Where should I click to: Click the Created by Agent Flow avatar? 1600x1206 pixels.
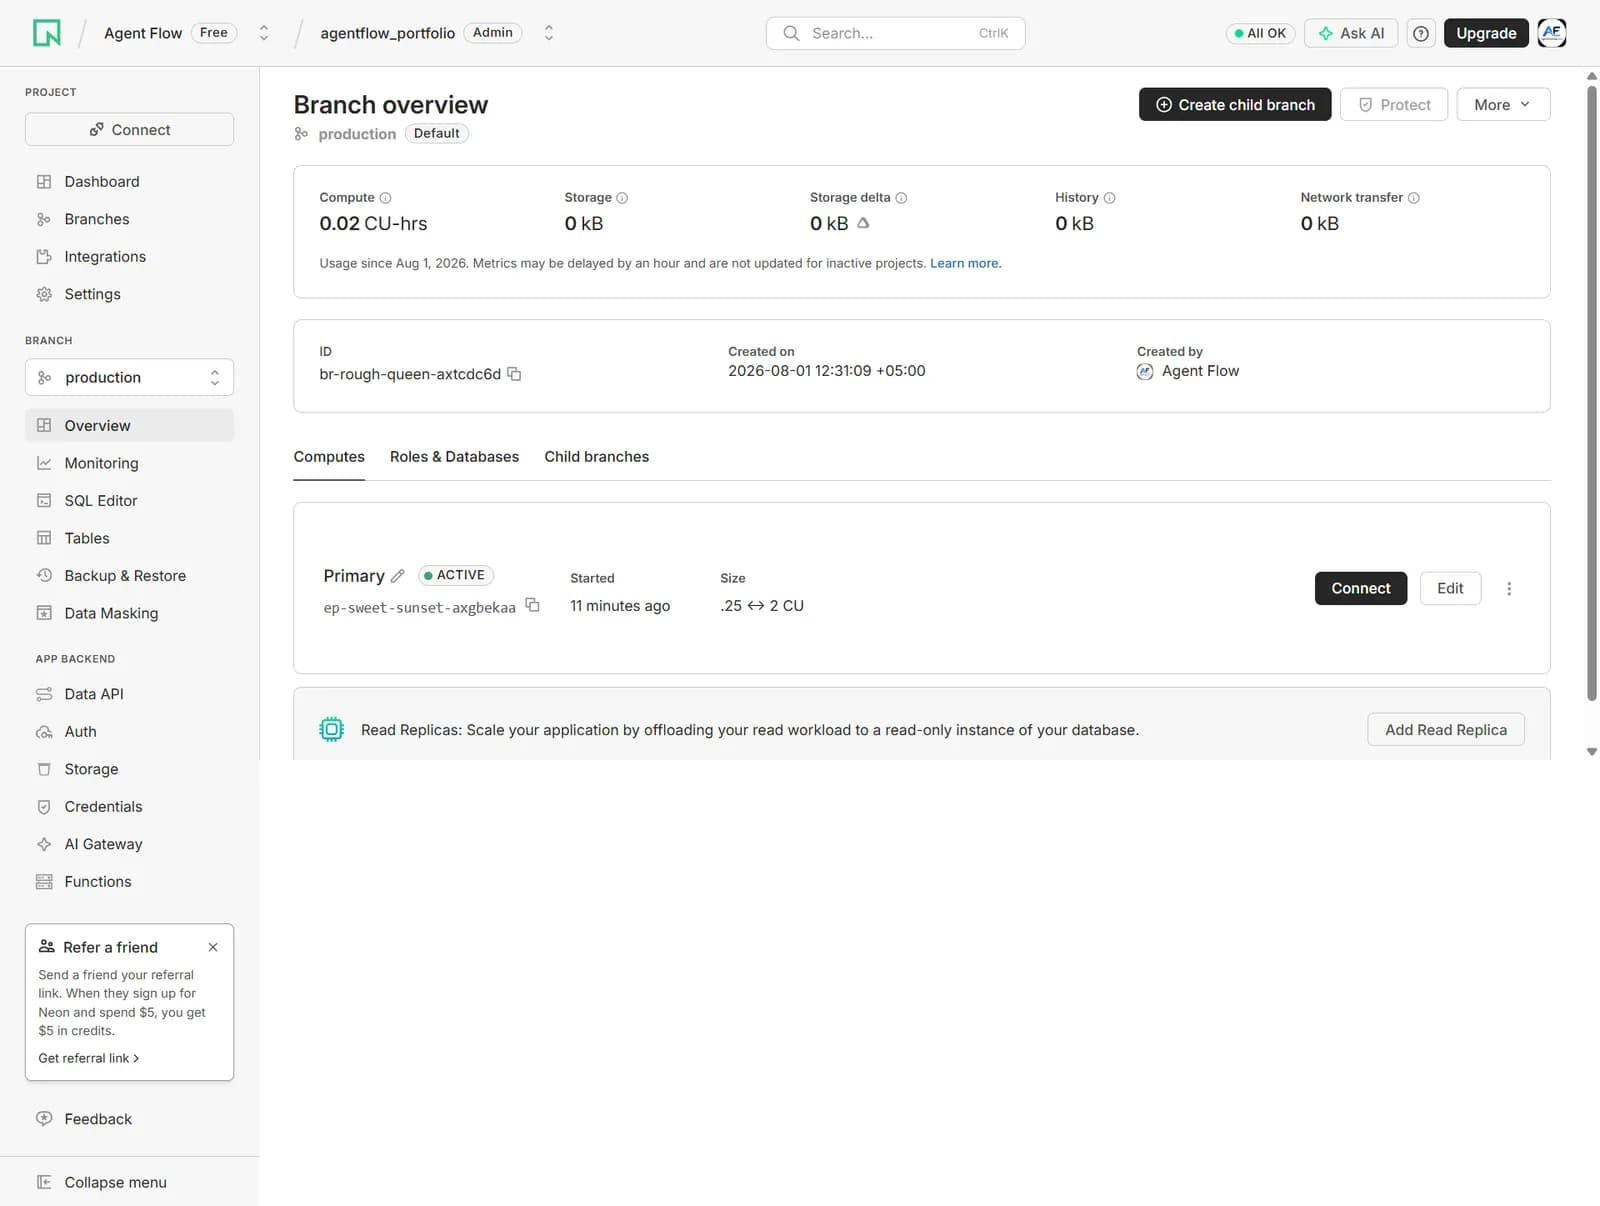click(x=1145, y=372)
